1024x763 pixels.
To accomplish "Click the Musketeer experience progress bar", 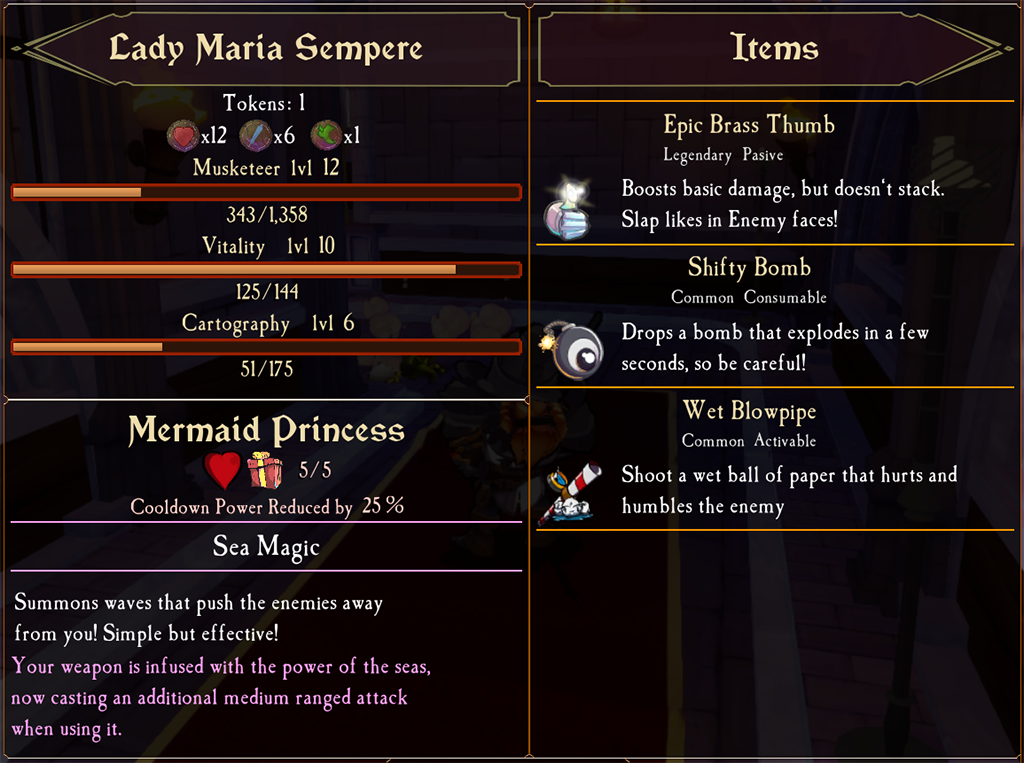I will (x=266, y=192).
